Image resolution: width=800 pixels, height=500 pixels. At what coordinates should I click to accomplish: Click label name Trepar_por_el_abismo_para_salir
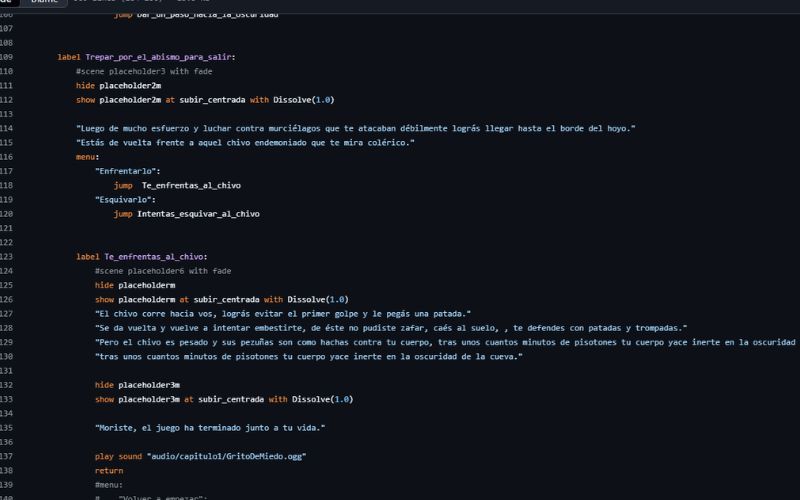pyautogui.click(x=159, y=57)
